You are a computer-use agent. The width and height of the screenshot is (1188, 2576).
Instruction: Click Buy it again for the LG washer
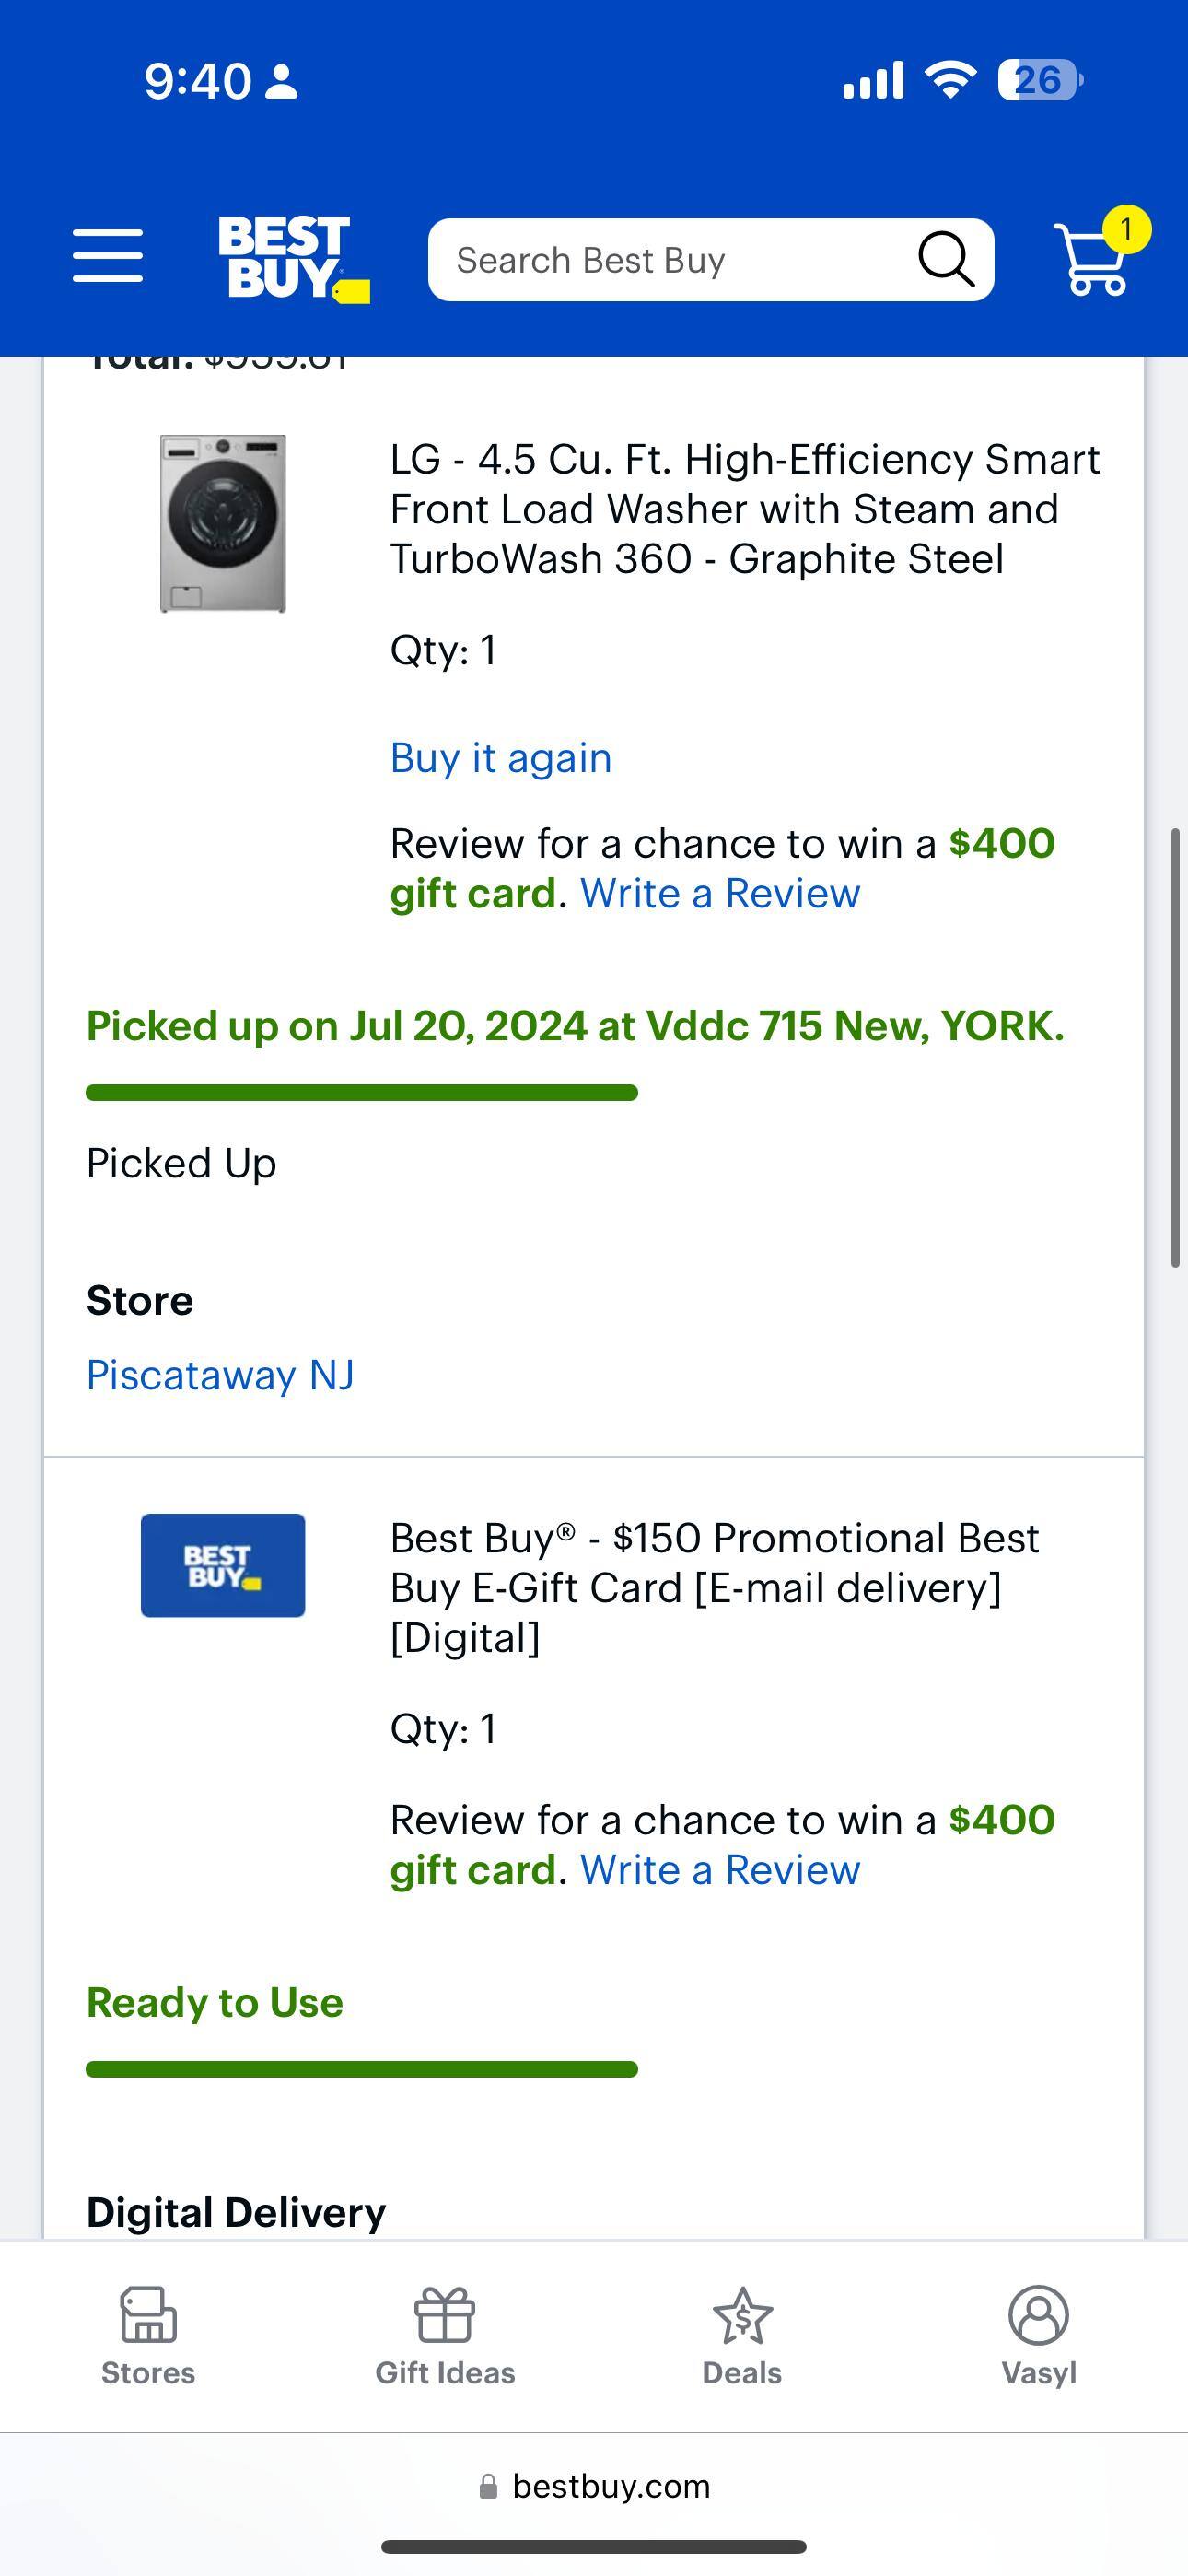[500, 758]
